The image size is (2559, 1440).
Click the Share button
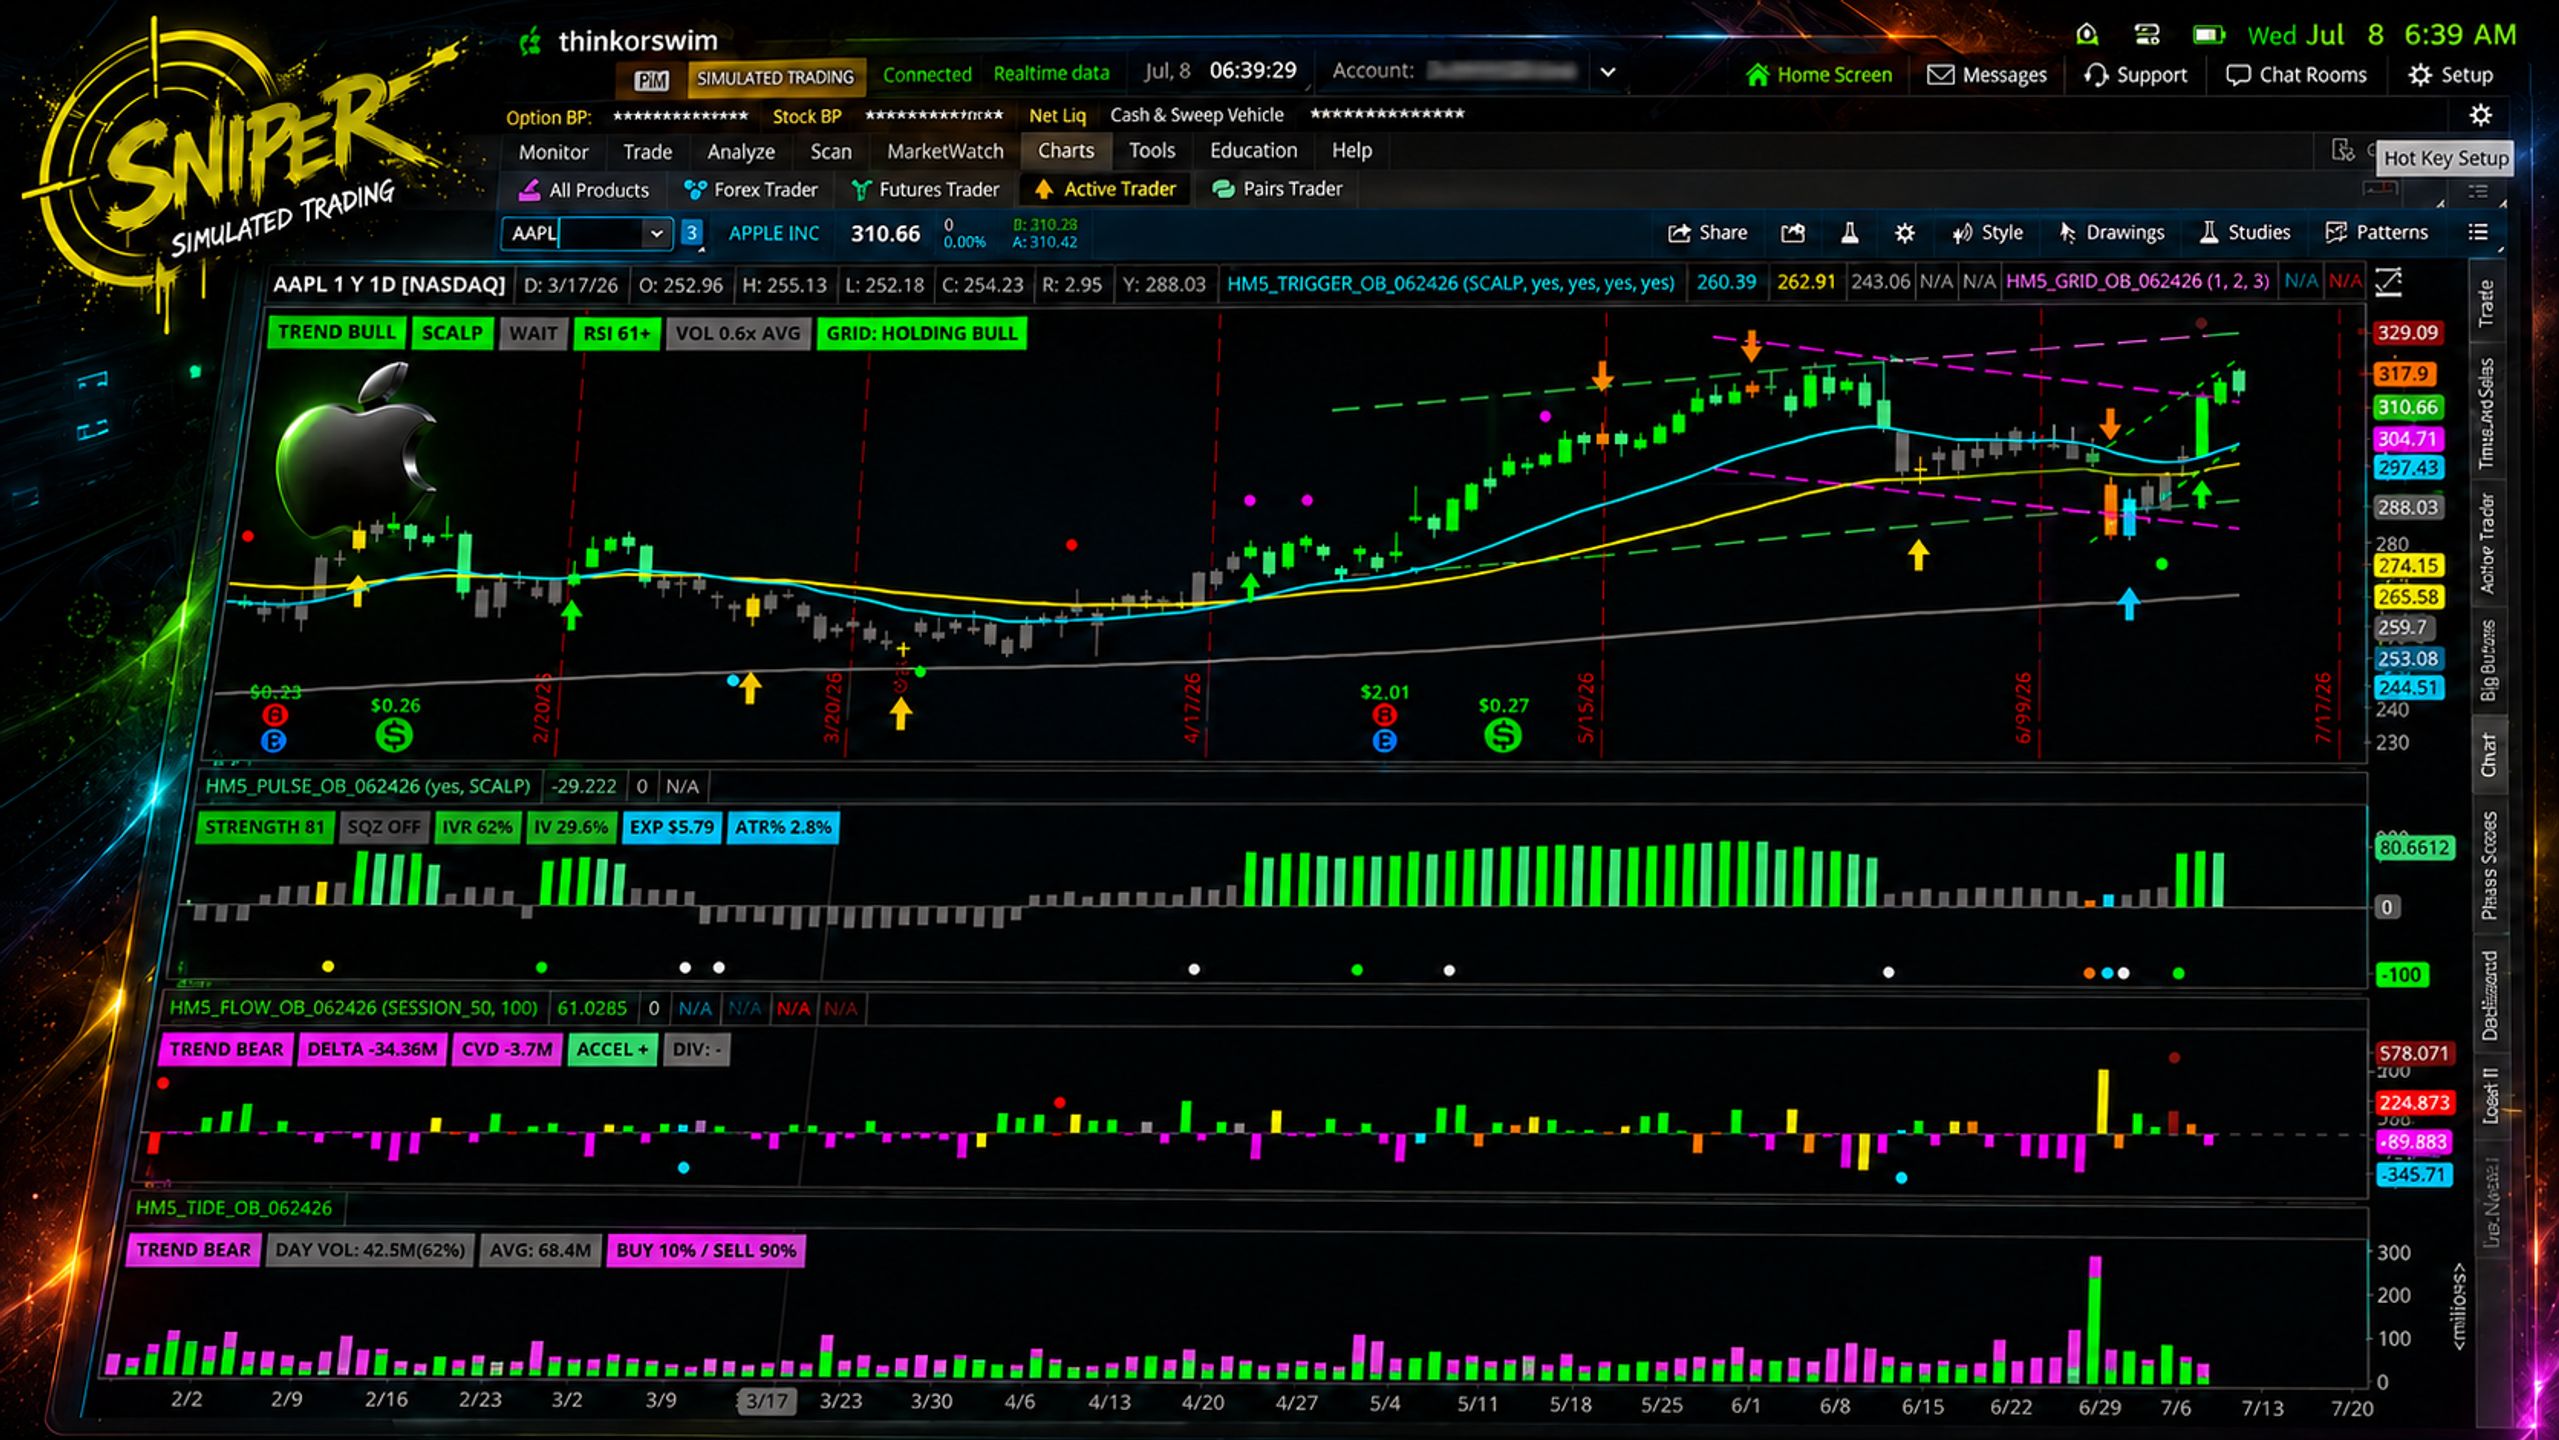(1708, 233)
